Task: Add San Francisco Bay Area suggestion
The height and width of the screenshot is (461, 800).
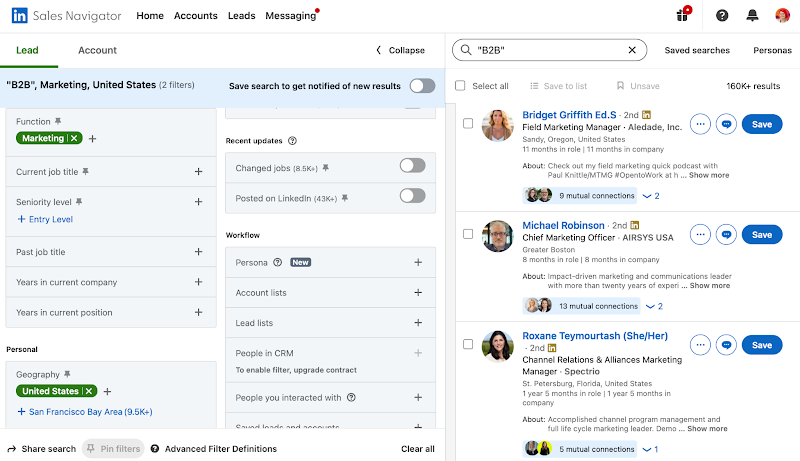Action: pos(85,412)
